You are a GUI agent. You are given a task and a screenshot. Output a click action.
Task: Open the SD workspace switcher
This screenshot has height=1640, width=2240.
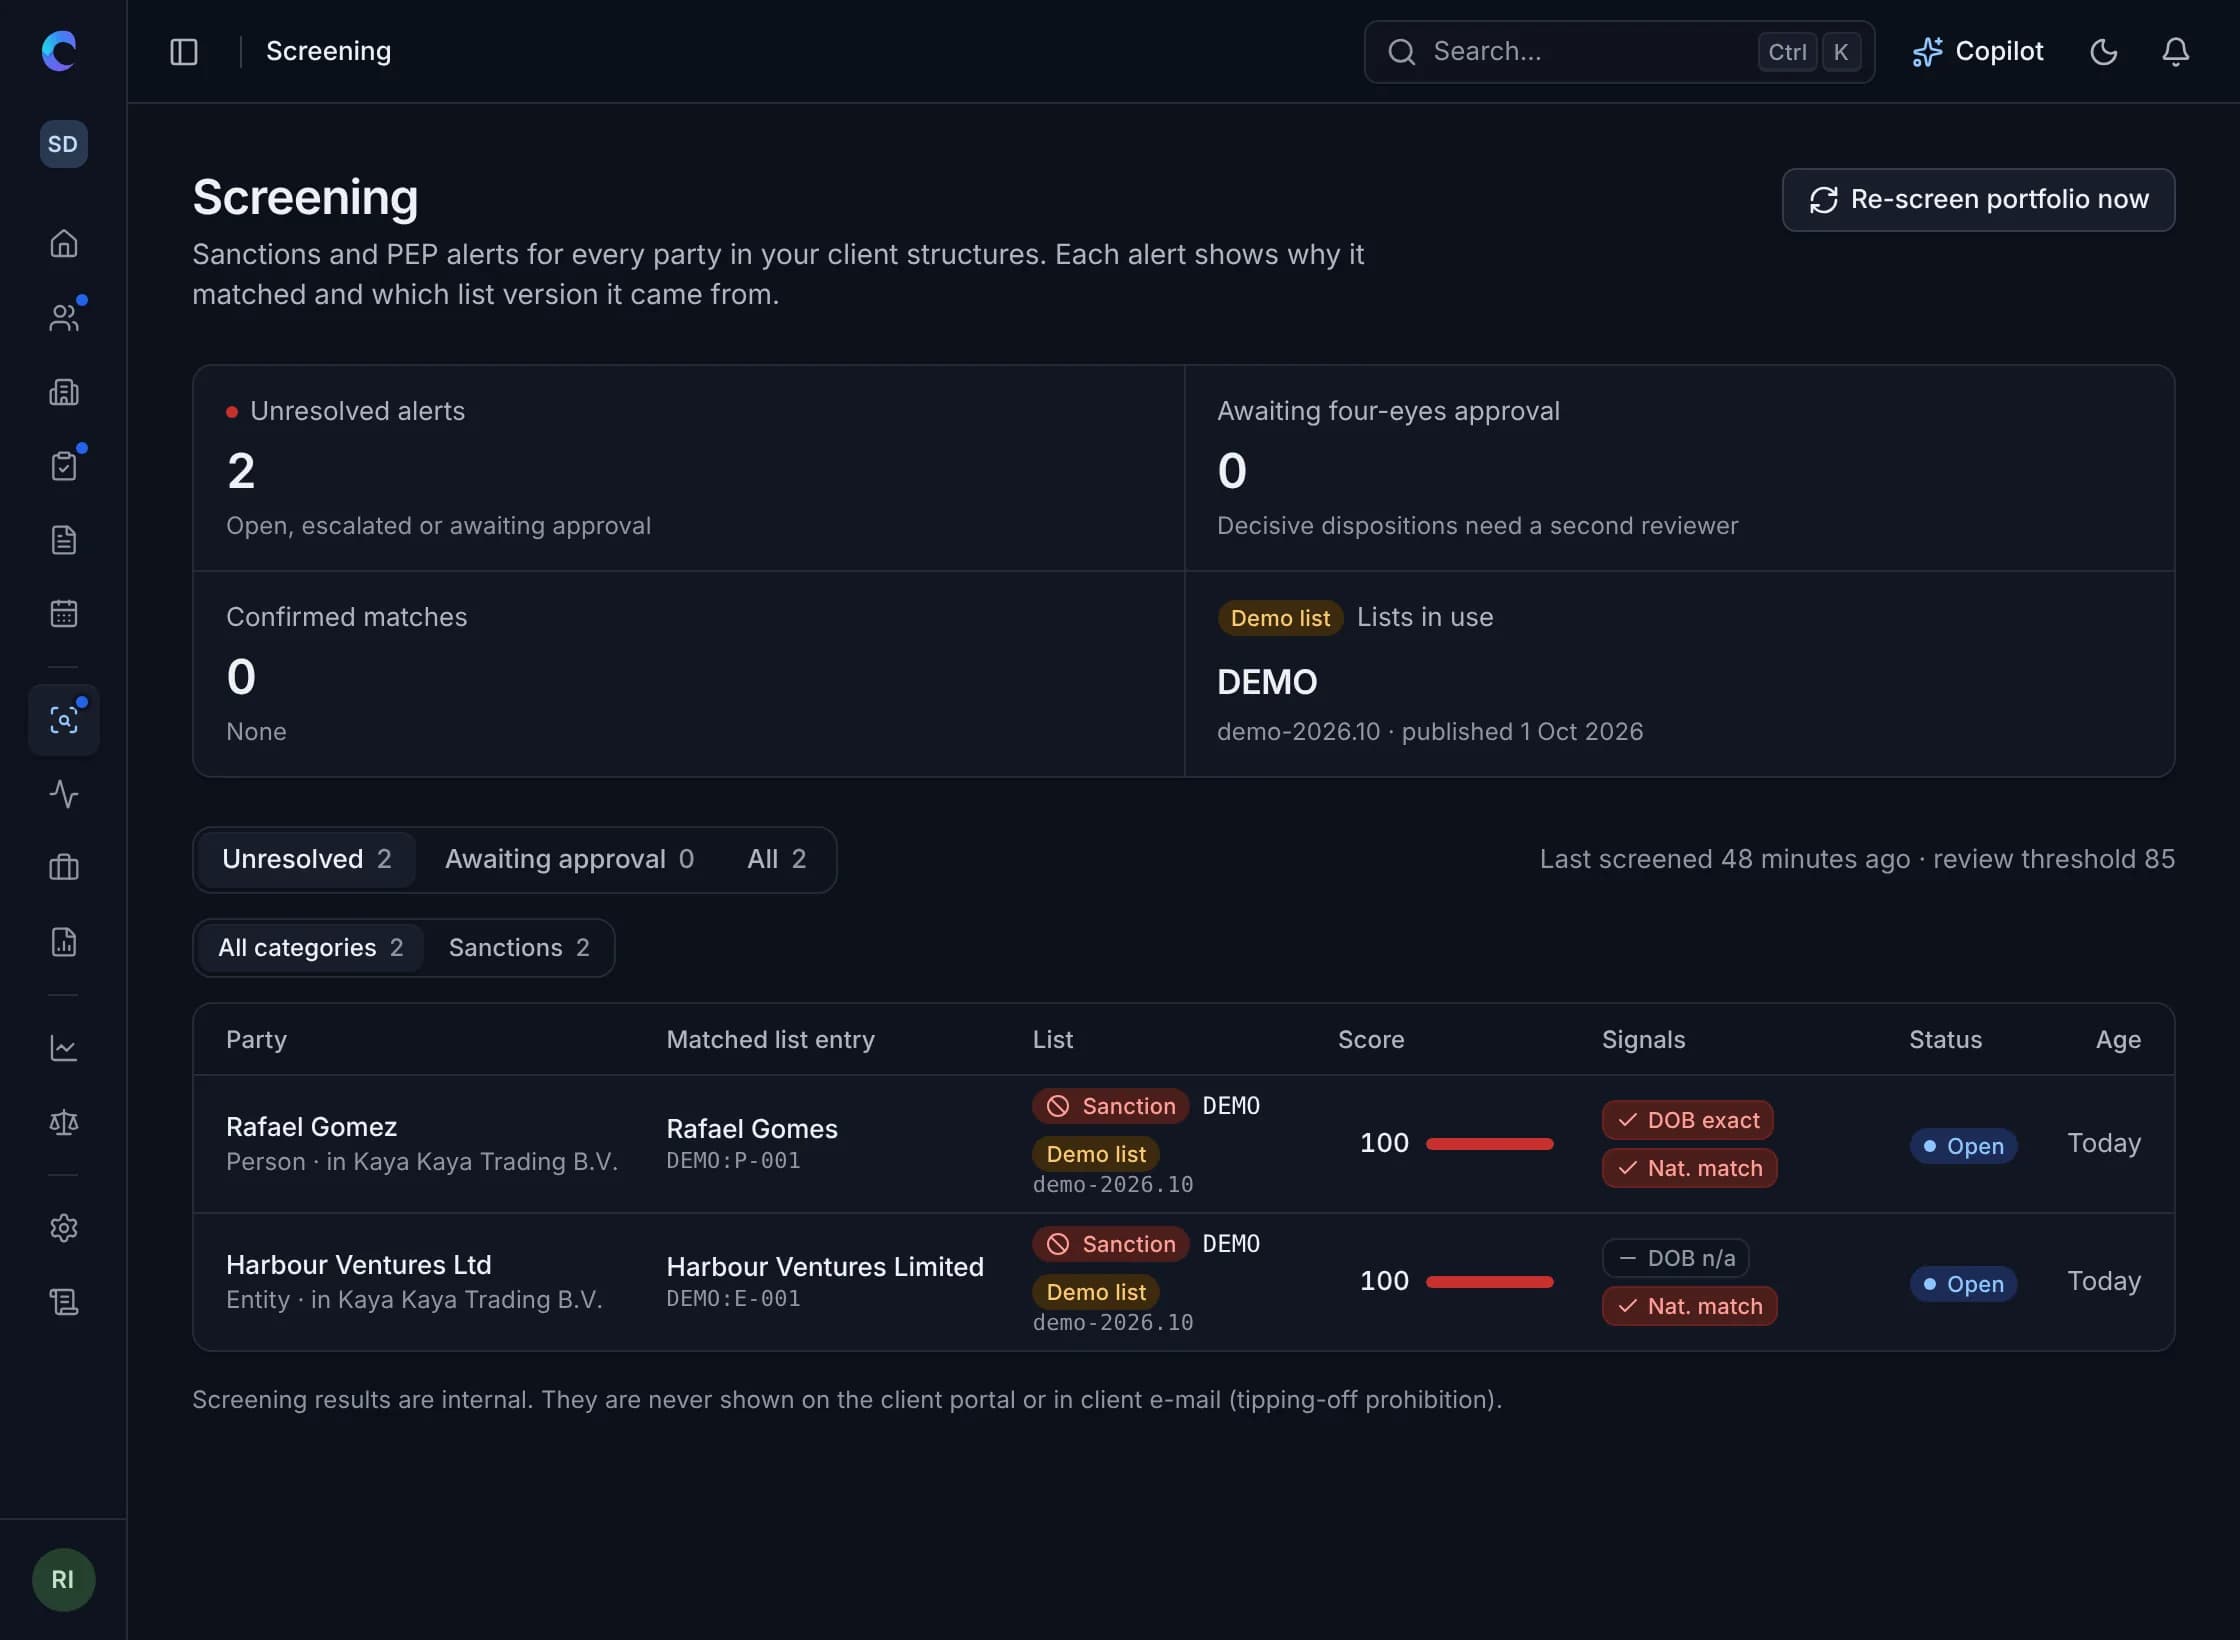coord(63,144)
